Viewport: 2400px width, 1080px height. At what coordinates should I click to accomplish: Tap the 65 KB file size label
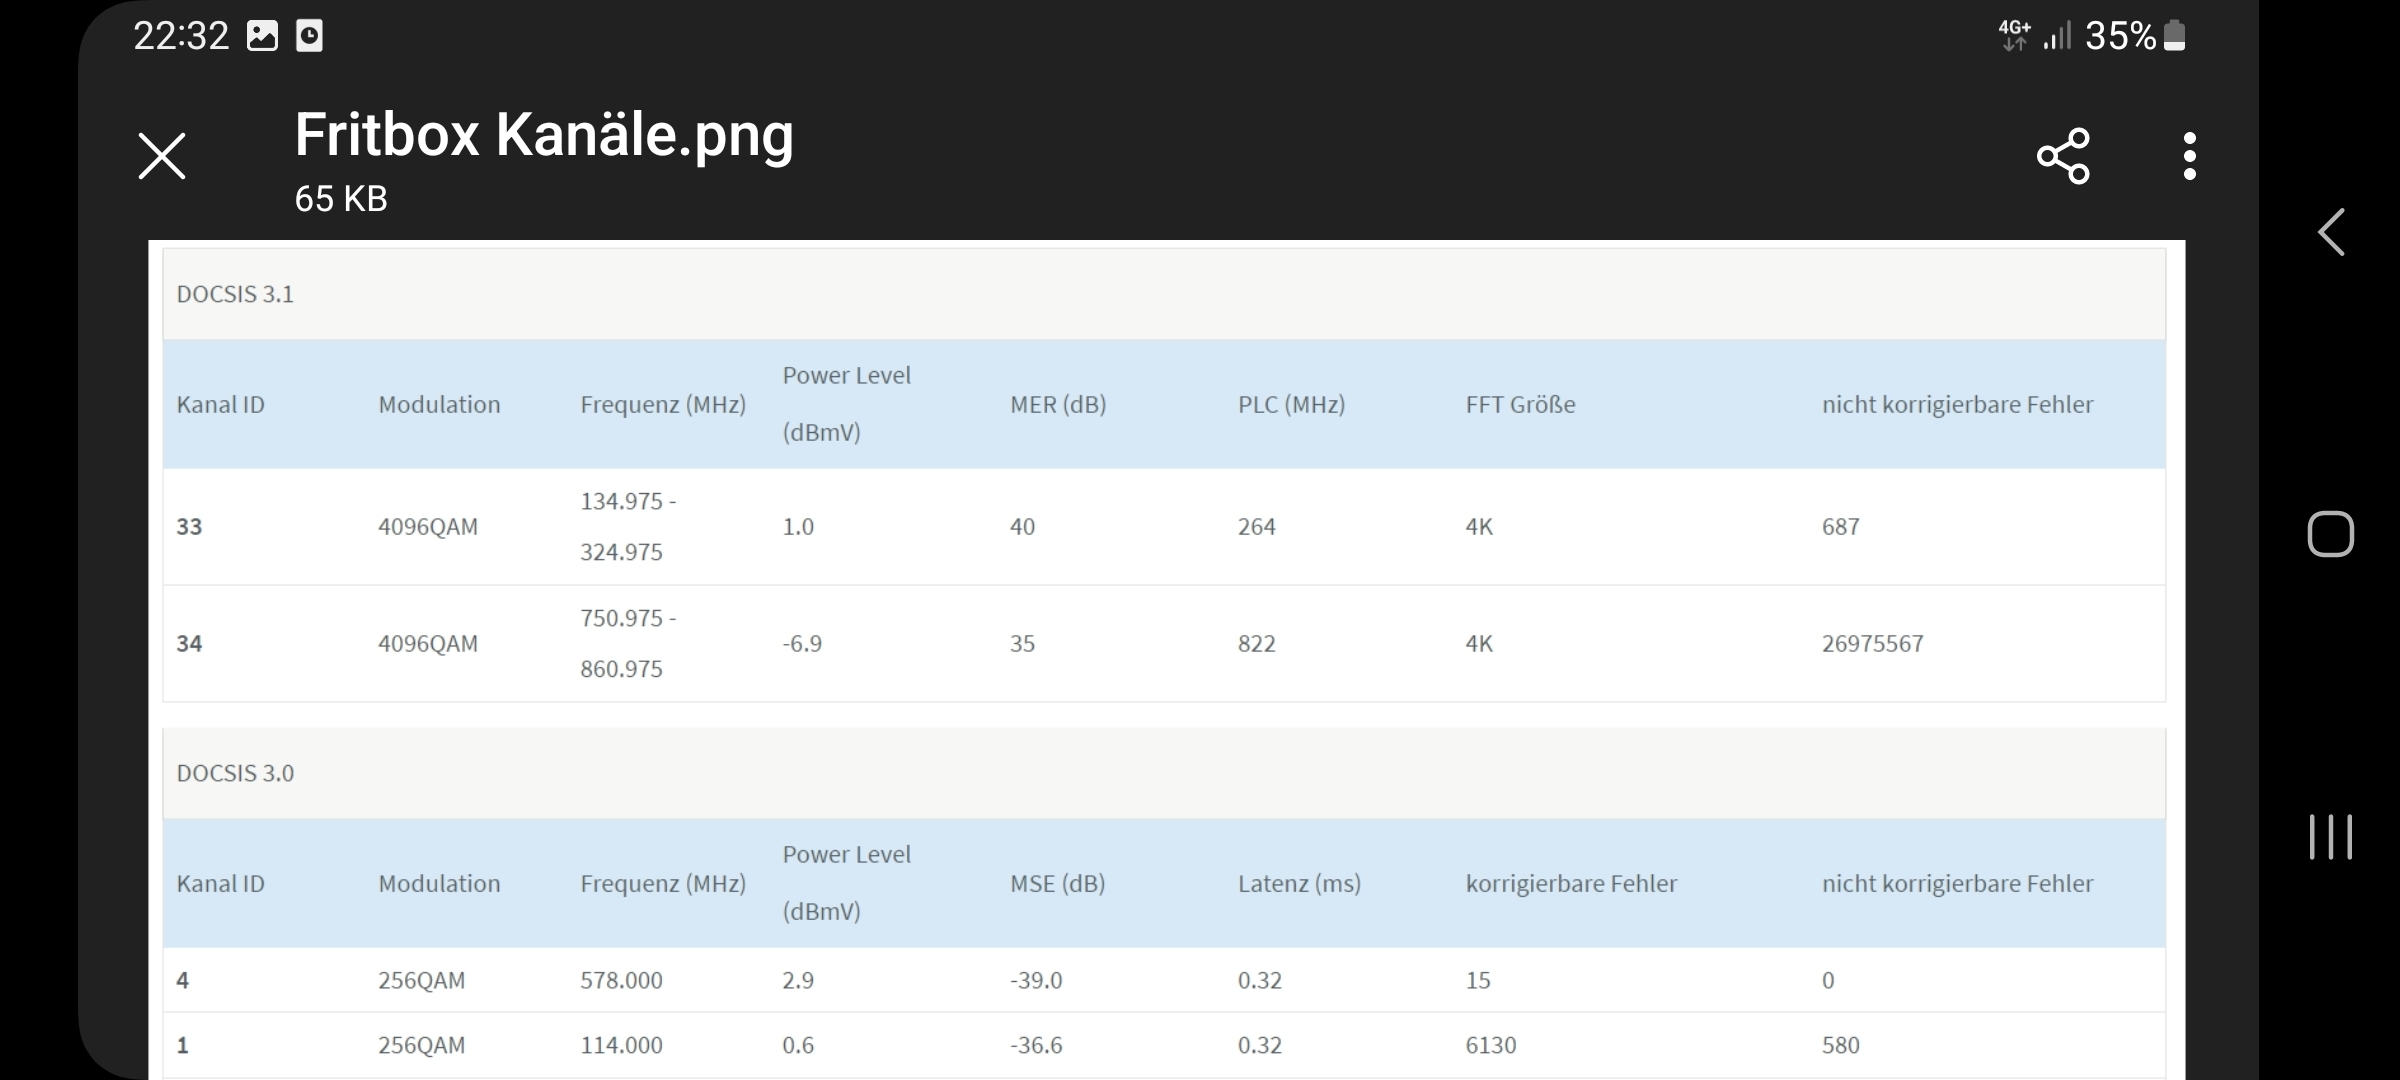341,199
